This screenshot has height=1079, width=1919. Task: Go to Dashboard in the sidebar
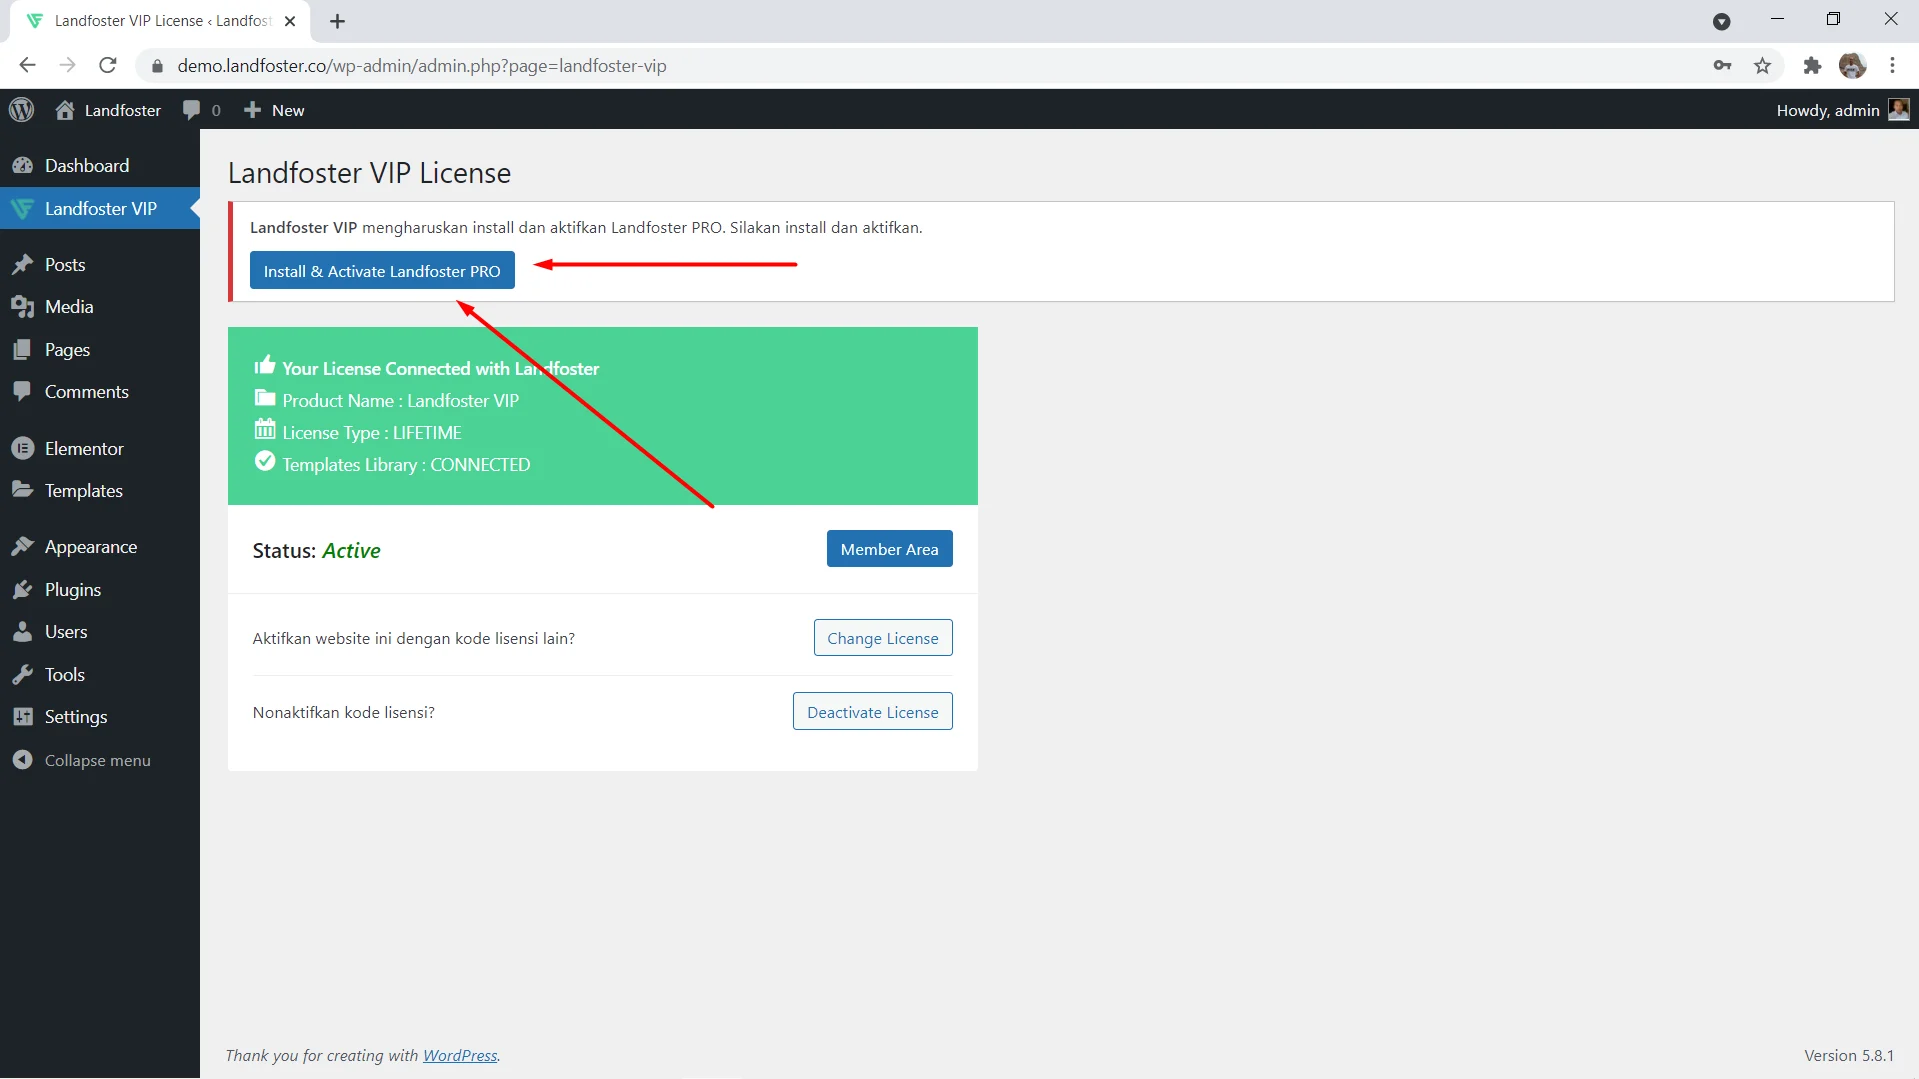click(100, 166)
